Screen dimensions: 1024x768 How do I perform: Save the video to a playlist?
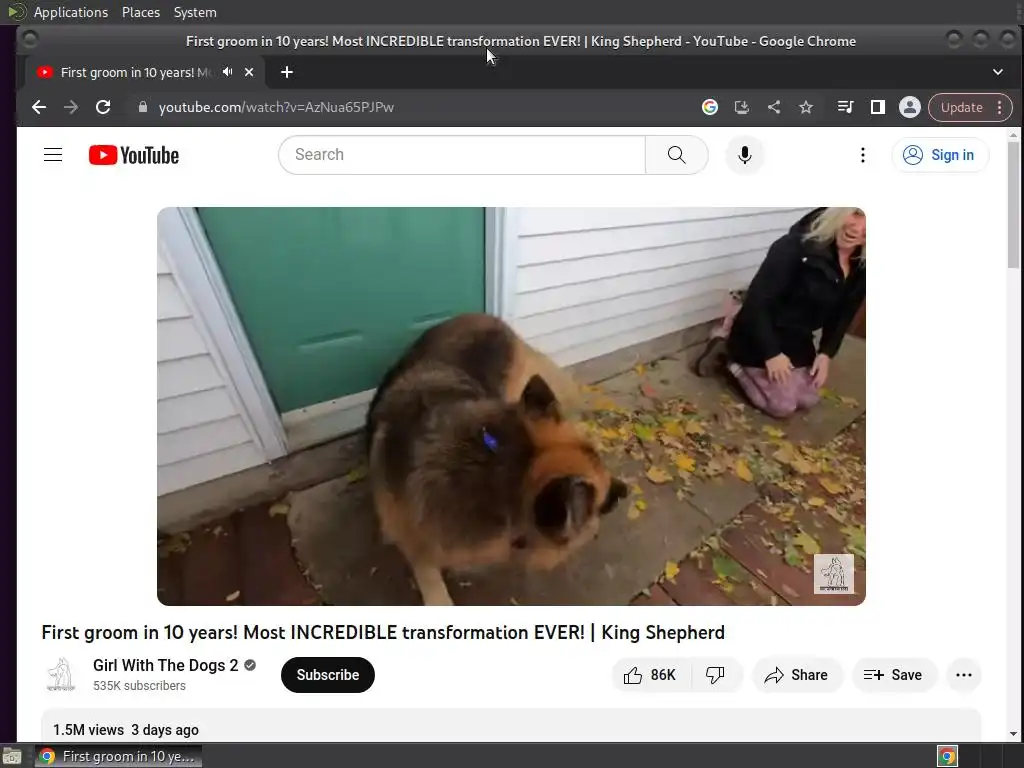click(894, 675)
